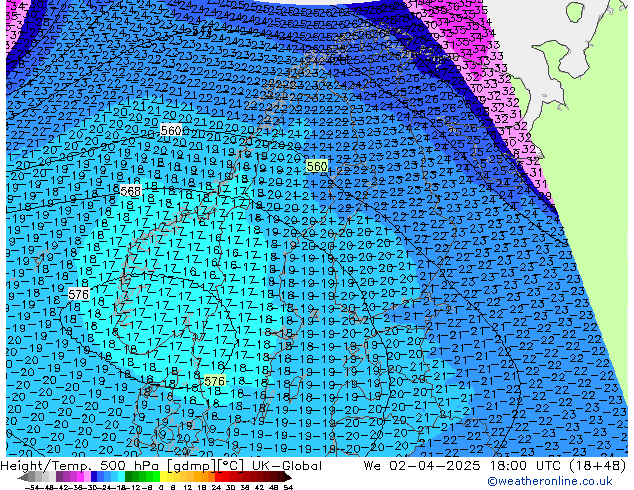Open the weatheronline.co.uk copyright link
The width and height of the screenshot is (634, 490).
549,481
